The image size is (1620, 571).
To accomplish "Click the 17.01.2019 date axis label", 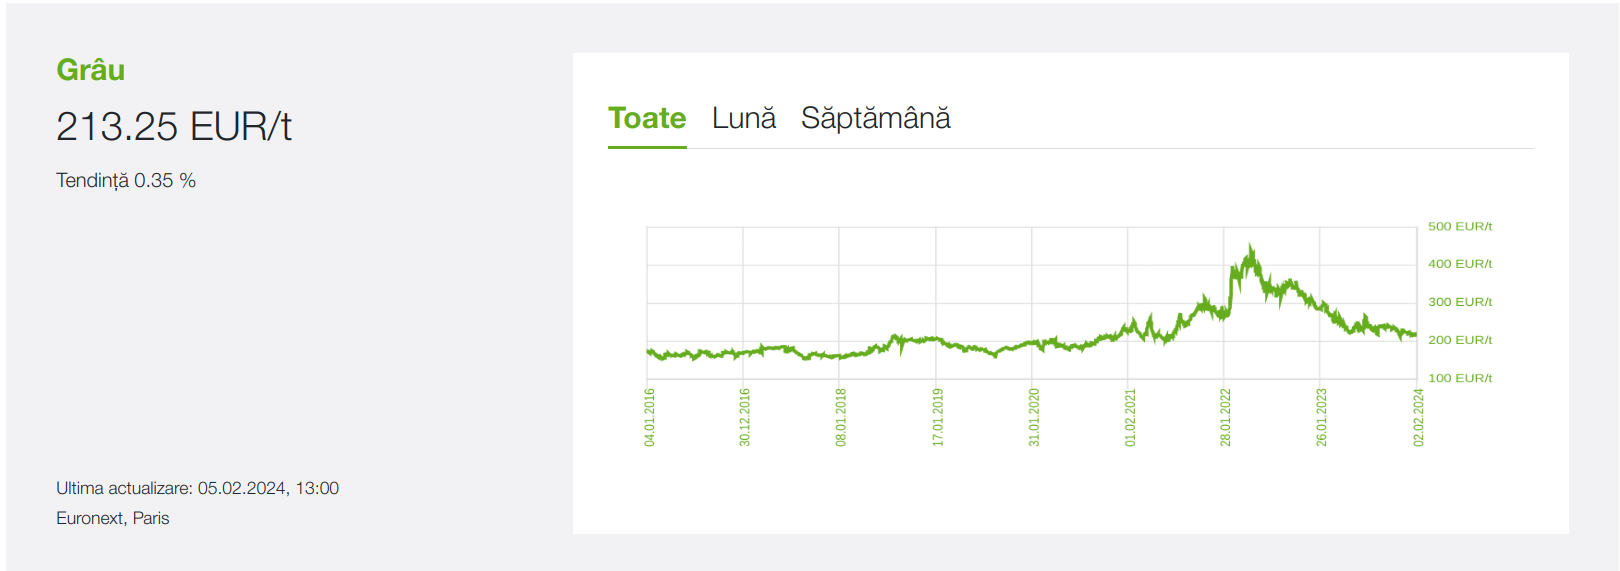I will (938, 417).
